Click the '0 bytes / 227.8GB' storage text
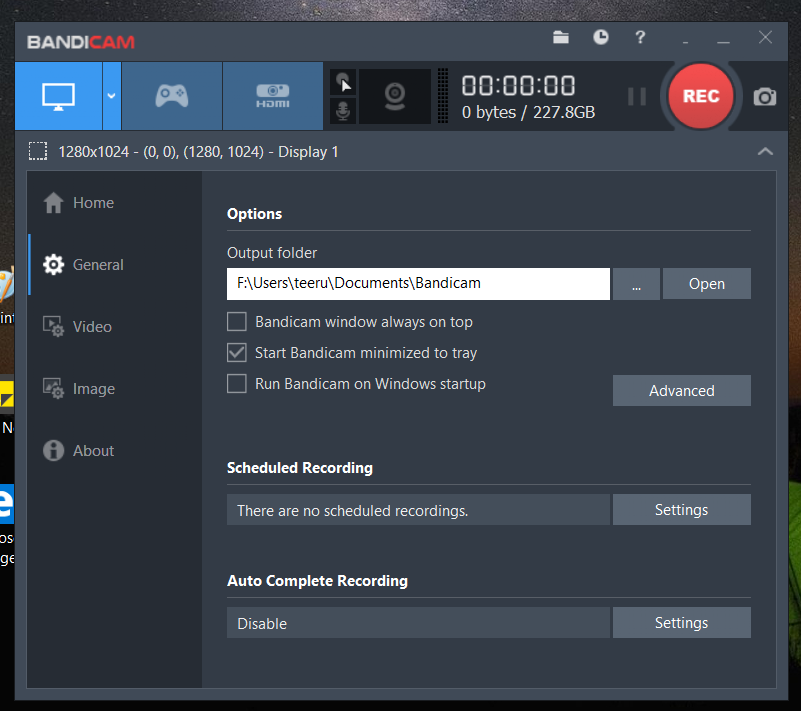 (x=528, y=112)
